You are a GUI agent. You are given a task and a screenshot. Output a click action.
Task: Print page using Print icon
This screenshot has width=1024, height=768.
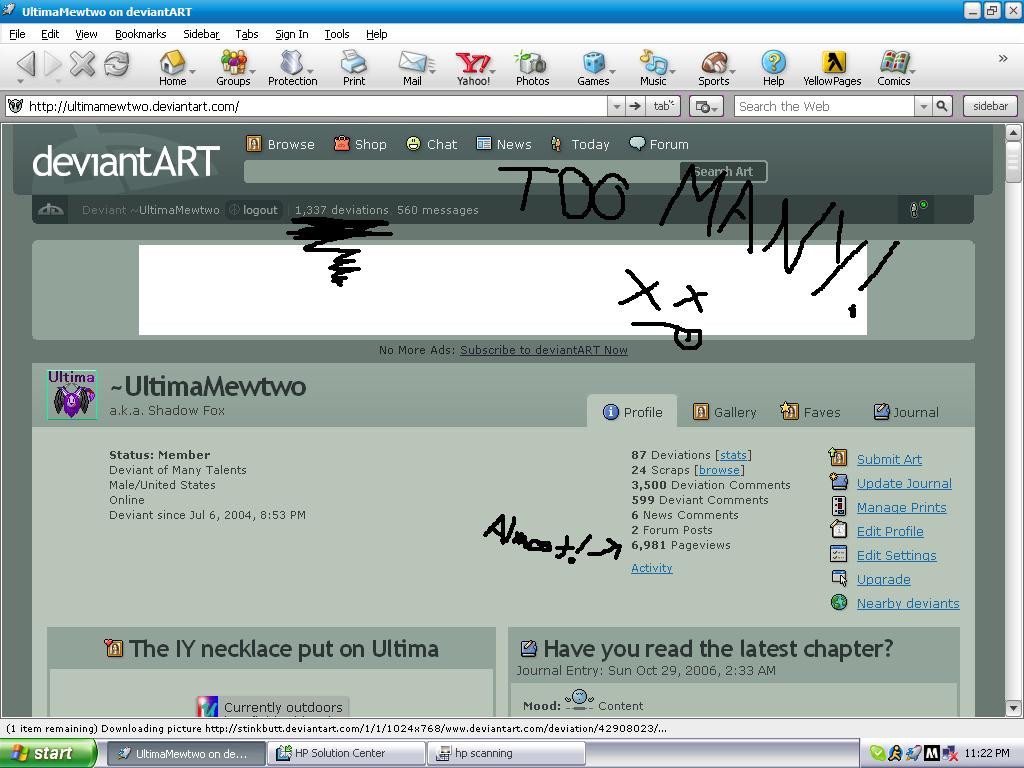pos(354,69)
